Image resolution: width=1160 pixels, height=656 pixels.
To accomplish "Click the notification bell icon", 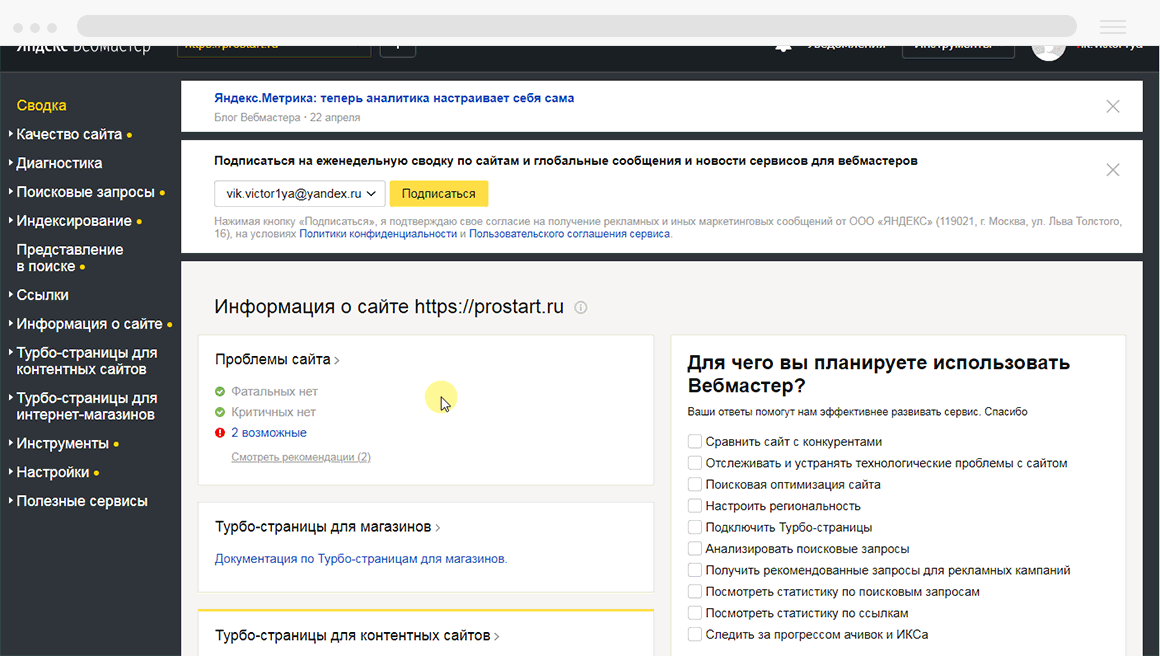I will [x=783, y=48].
